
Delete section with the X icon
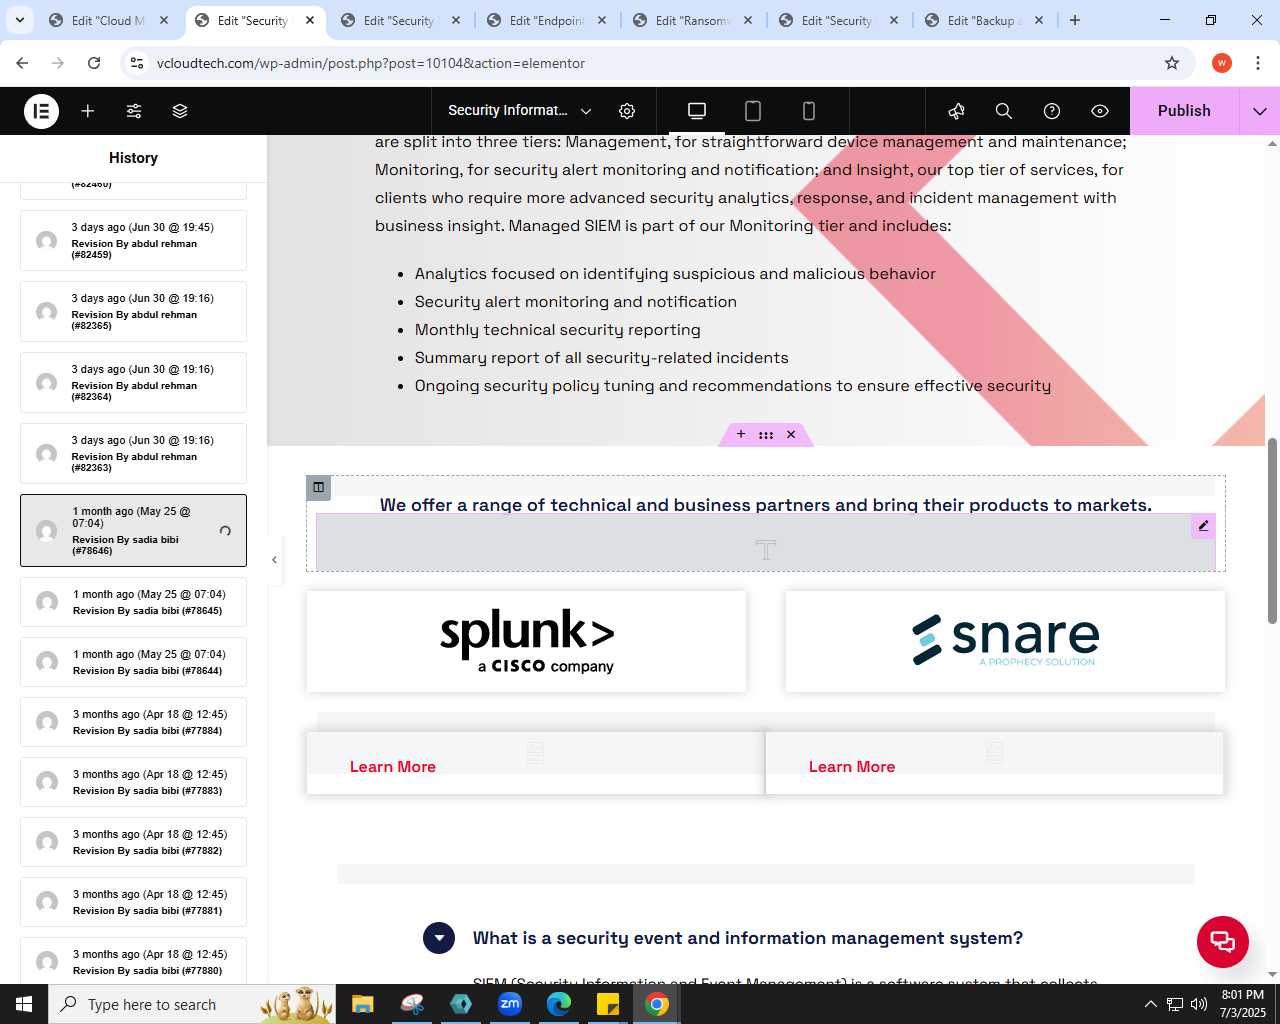click(791, 434)
